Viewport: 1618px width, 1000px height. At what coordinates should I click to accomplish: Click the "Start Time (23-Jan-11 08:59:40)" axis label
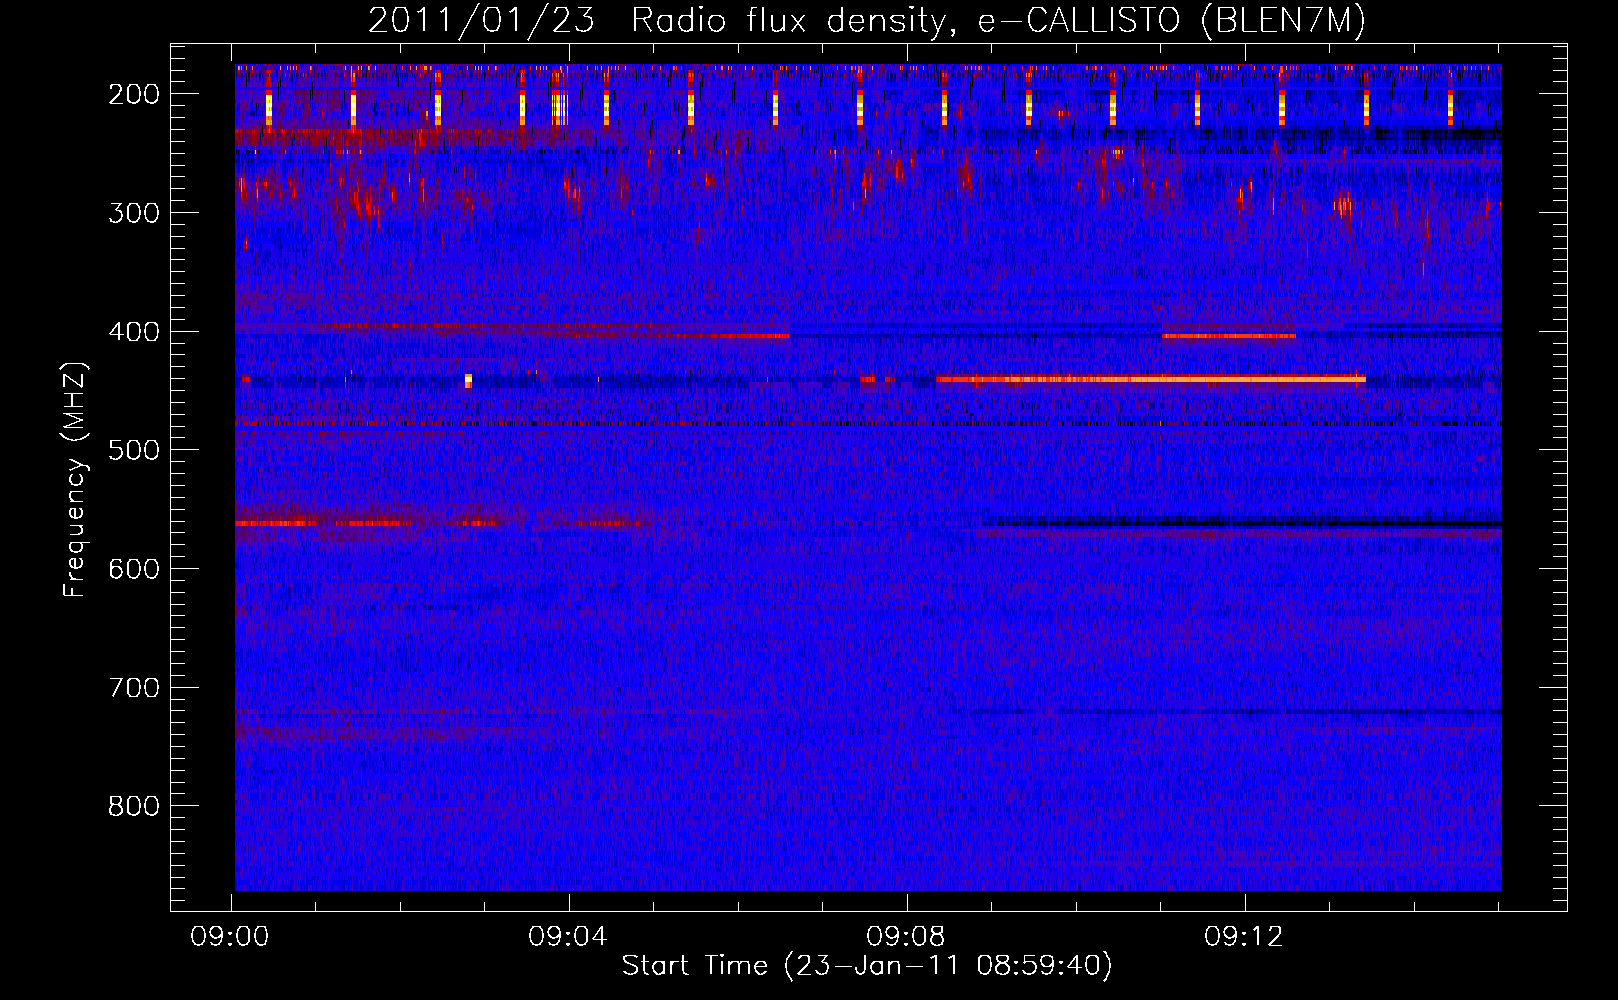click(x=867, y=966)
